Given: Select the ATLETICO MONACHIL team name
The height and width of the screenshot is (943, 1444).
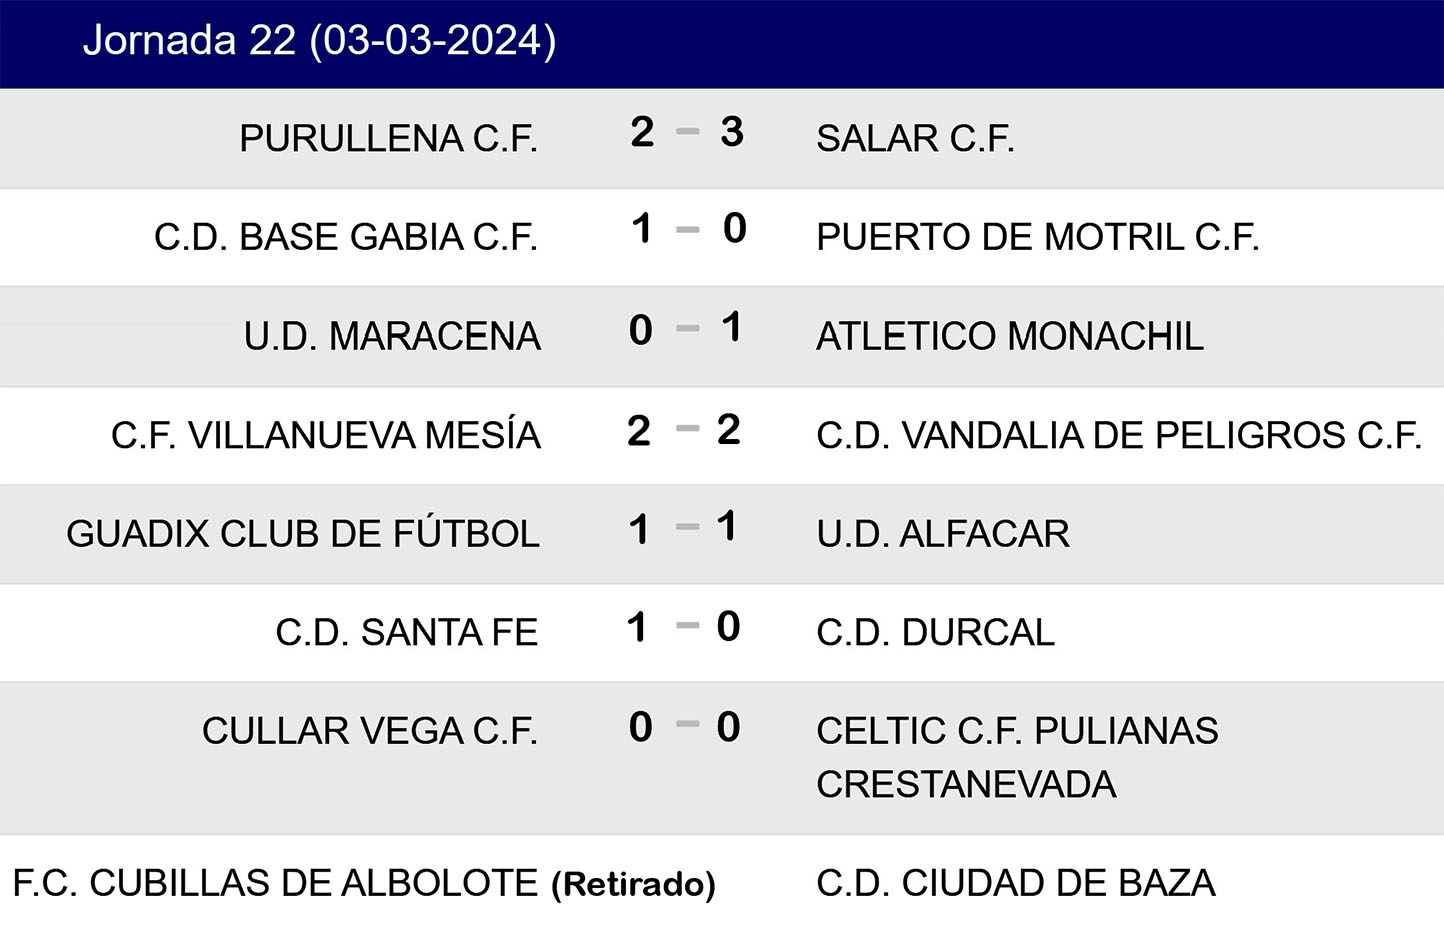Looking at the screenshot, I should (1009, 336).
